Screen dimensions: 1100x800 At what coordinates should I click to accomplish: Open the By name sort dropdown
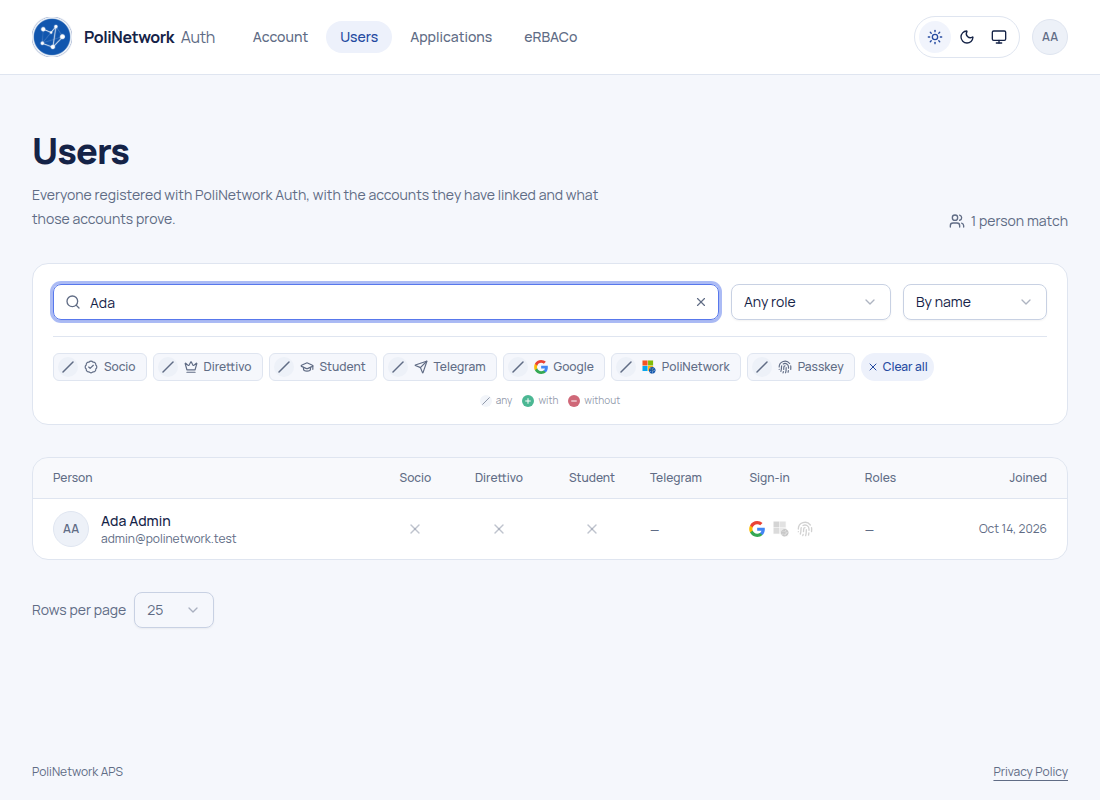[974, 302]
